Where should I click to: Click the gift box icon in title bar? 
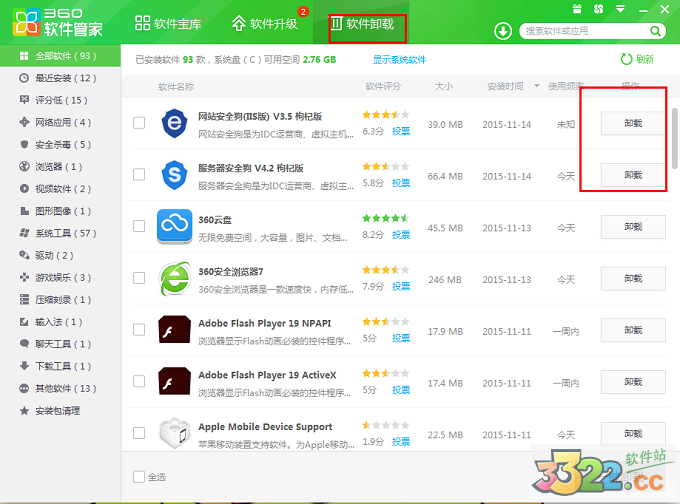click(577, 9)
